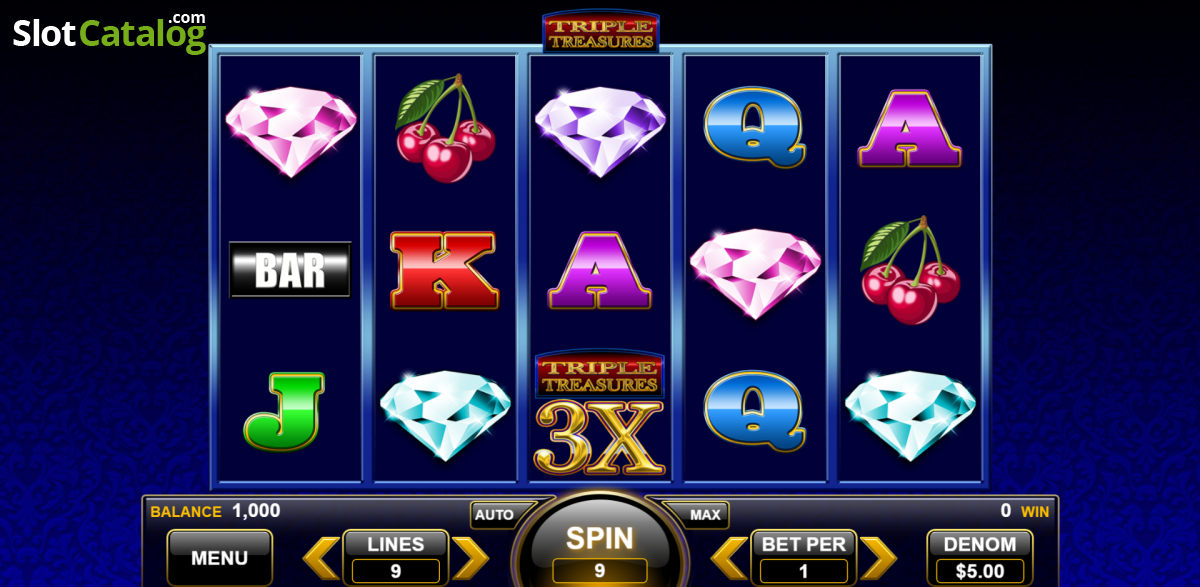Increase number of lines with right arrow
Screen dimensions: 1200x587
470,558
